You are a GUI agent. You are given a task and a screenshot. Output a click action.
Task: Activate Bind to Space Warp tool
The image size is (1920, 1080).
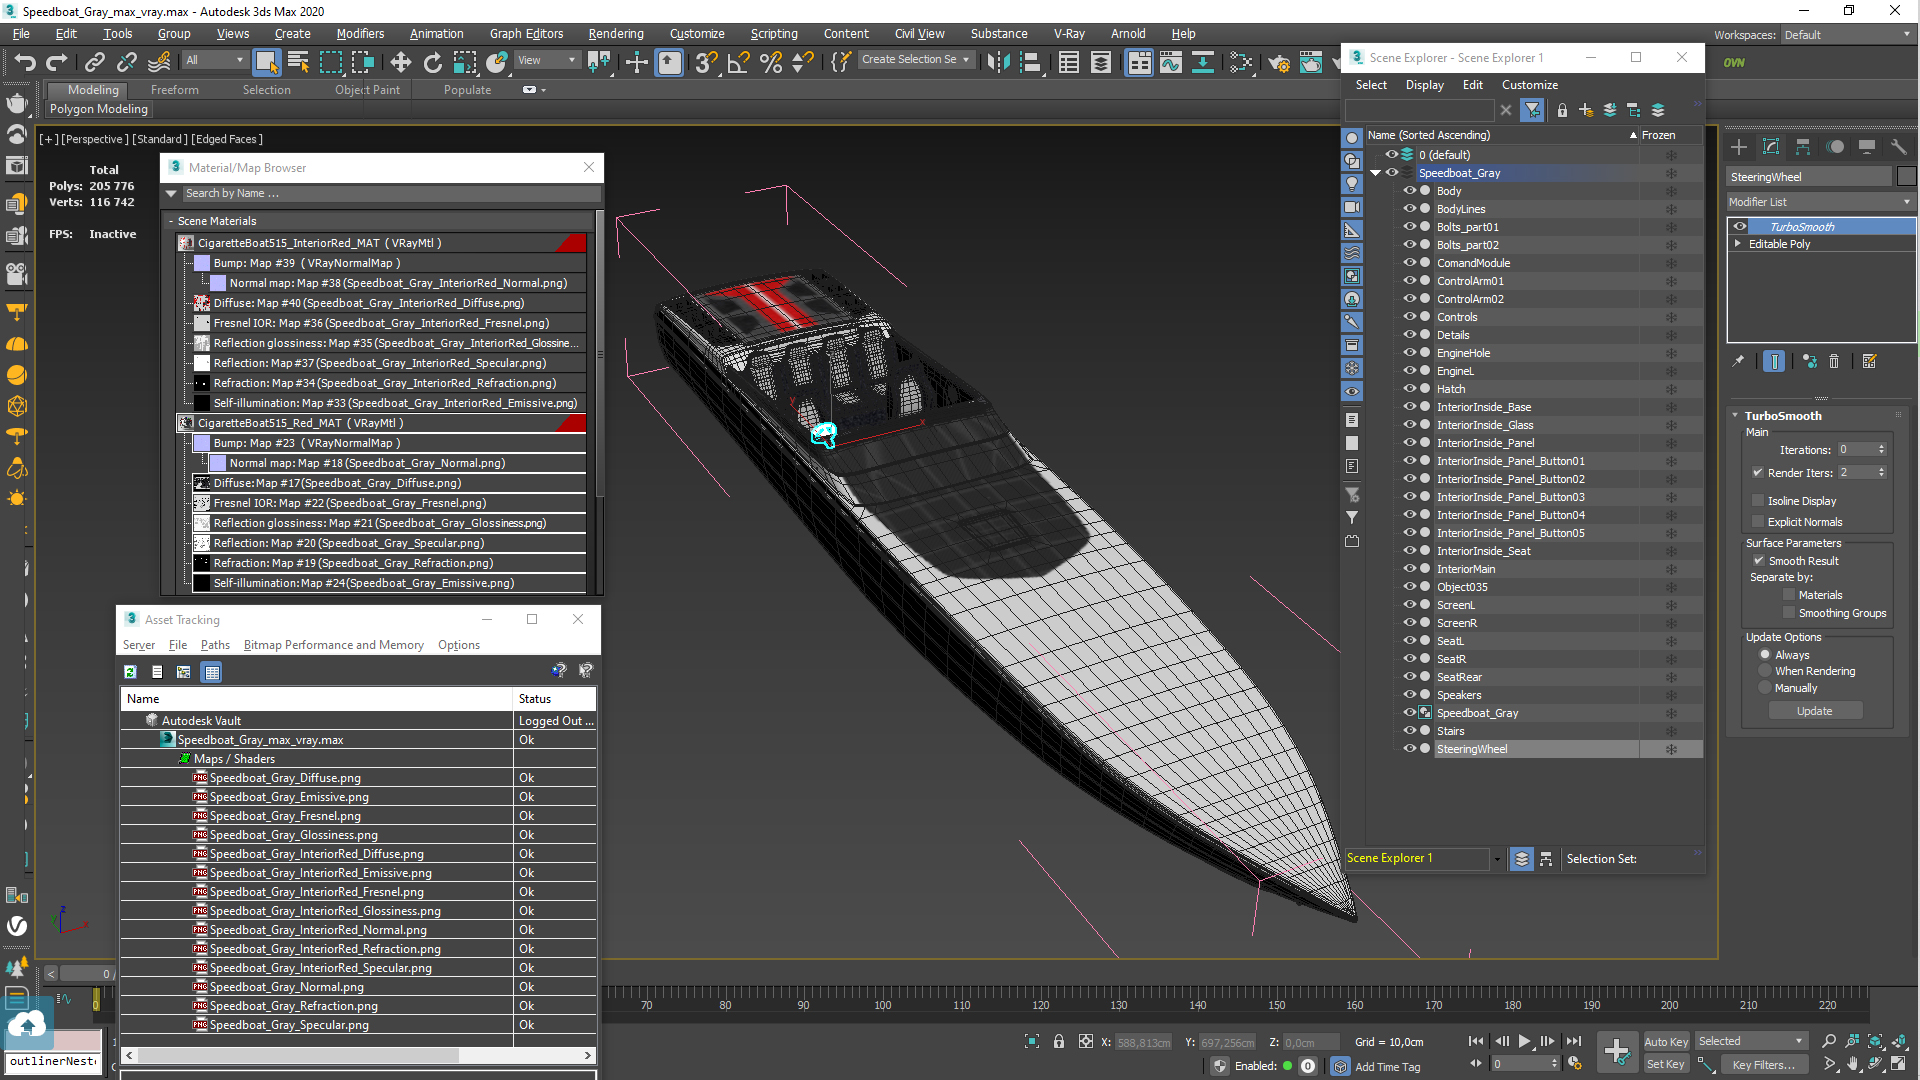click(158, 62)
